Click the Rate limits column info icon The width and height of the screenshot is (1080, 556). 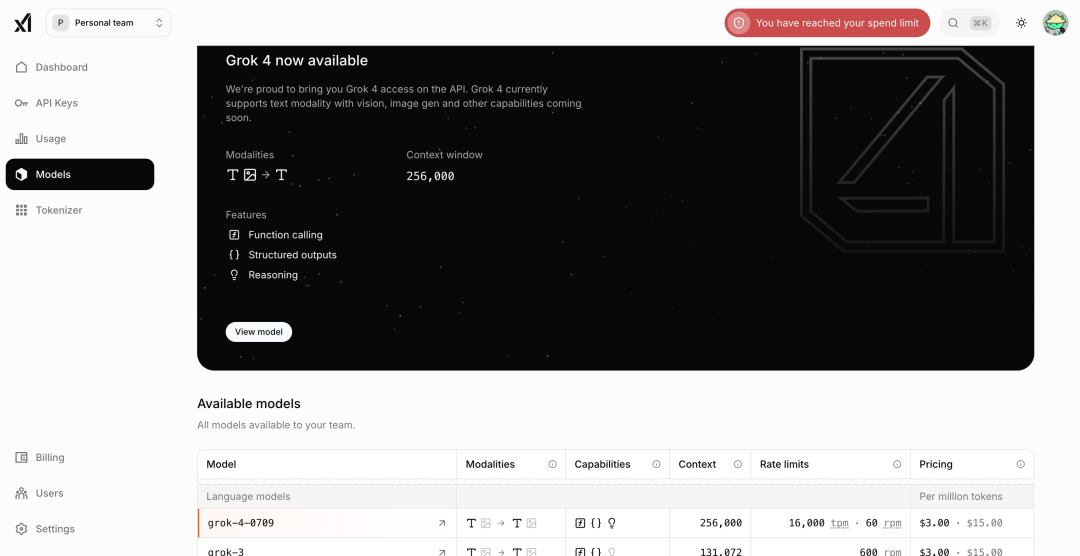point(897,464)
